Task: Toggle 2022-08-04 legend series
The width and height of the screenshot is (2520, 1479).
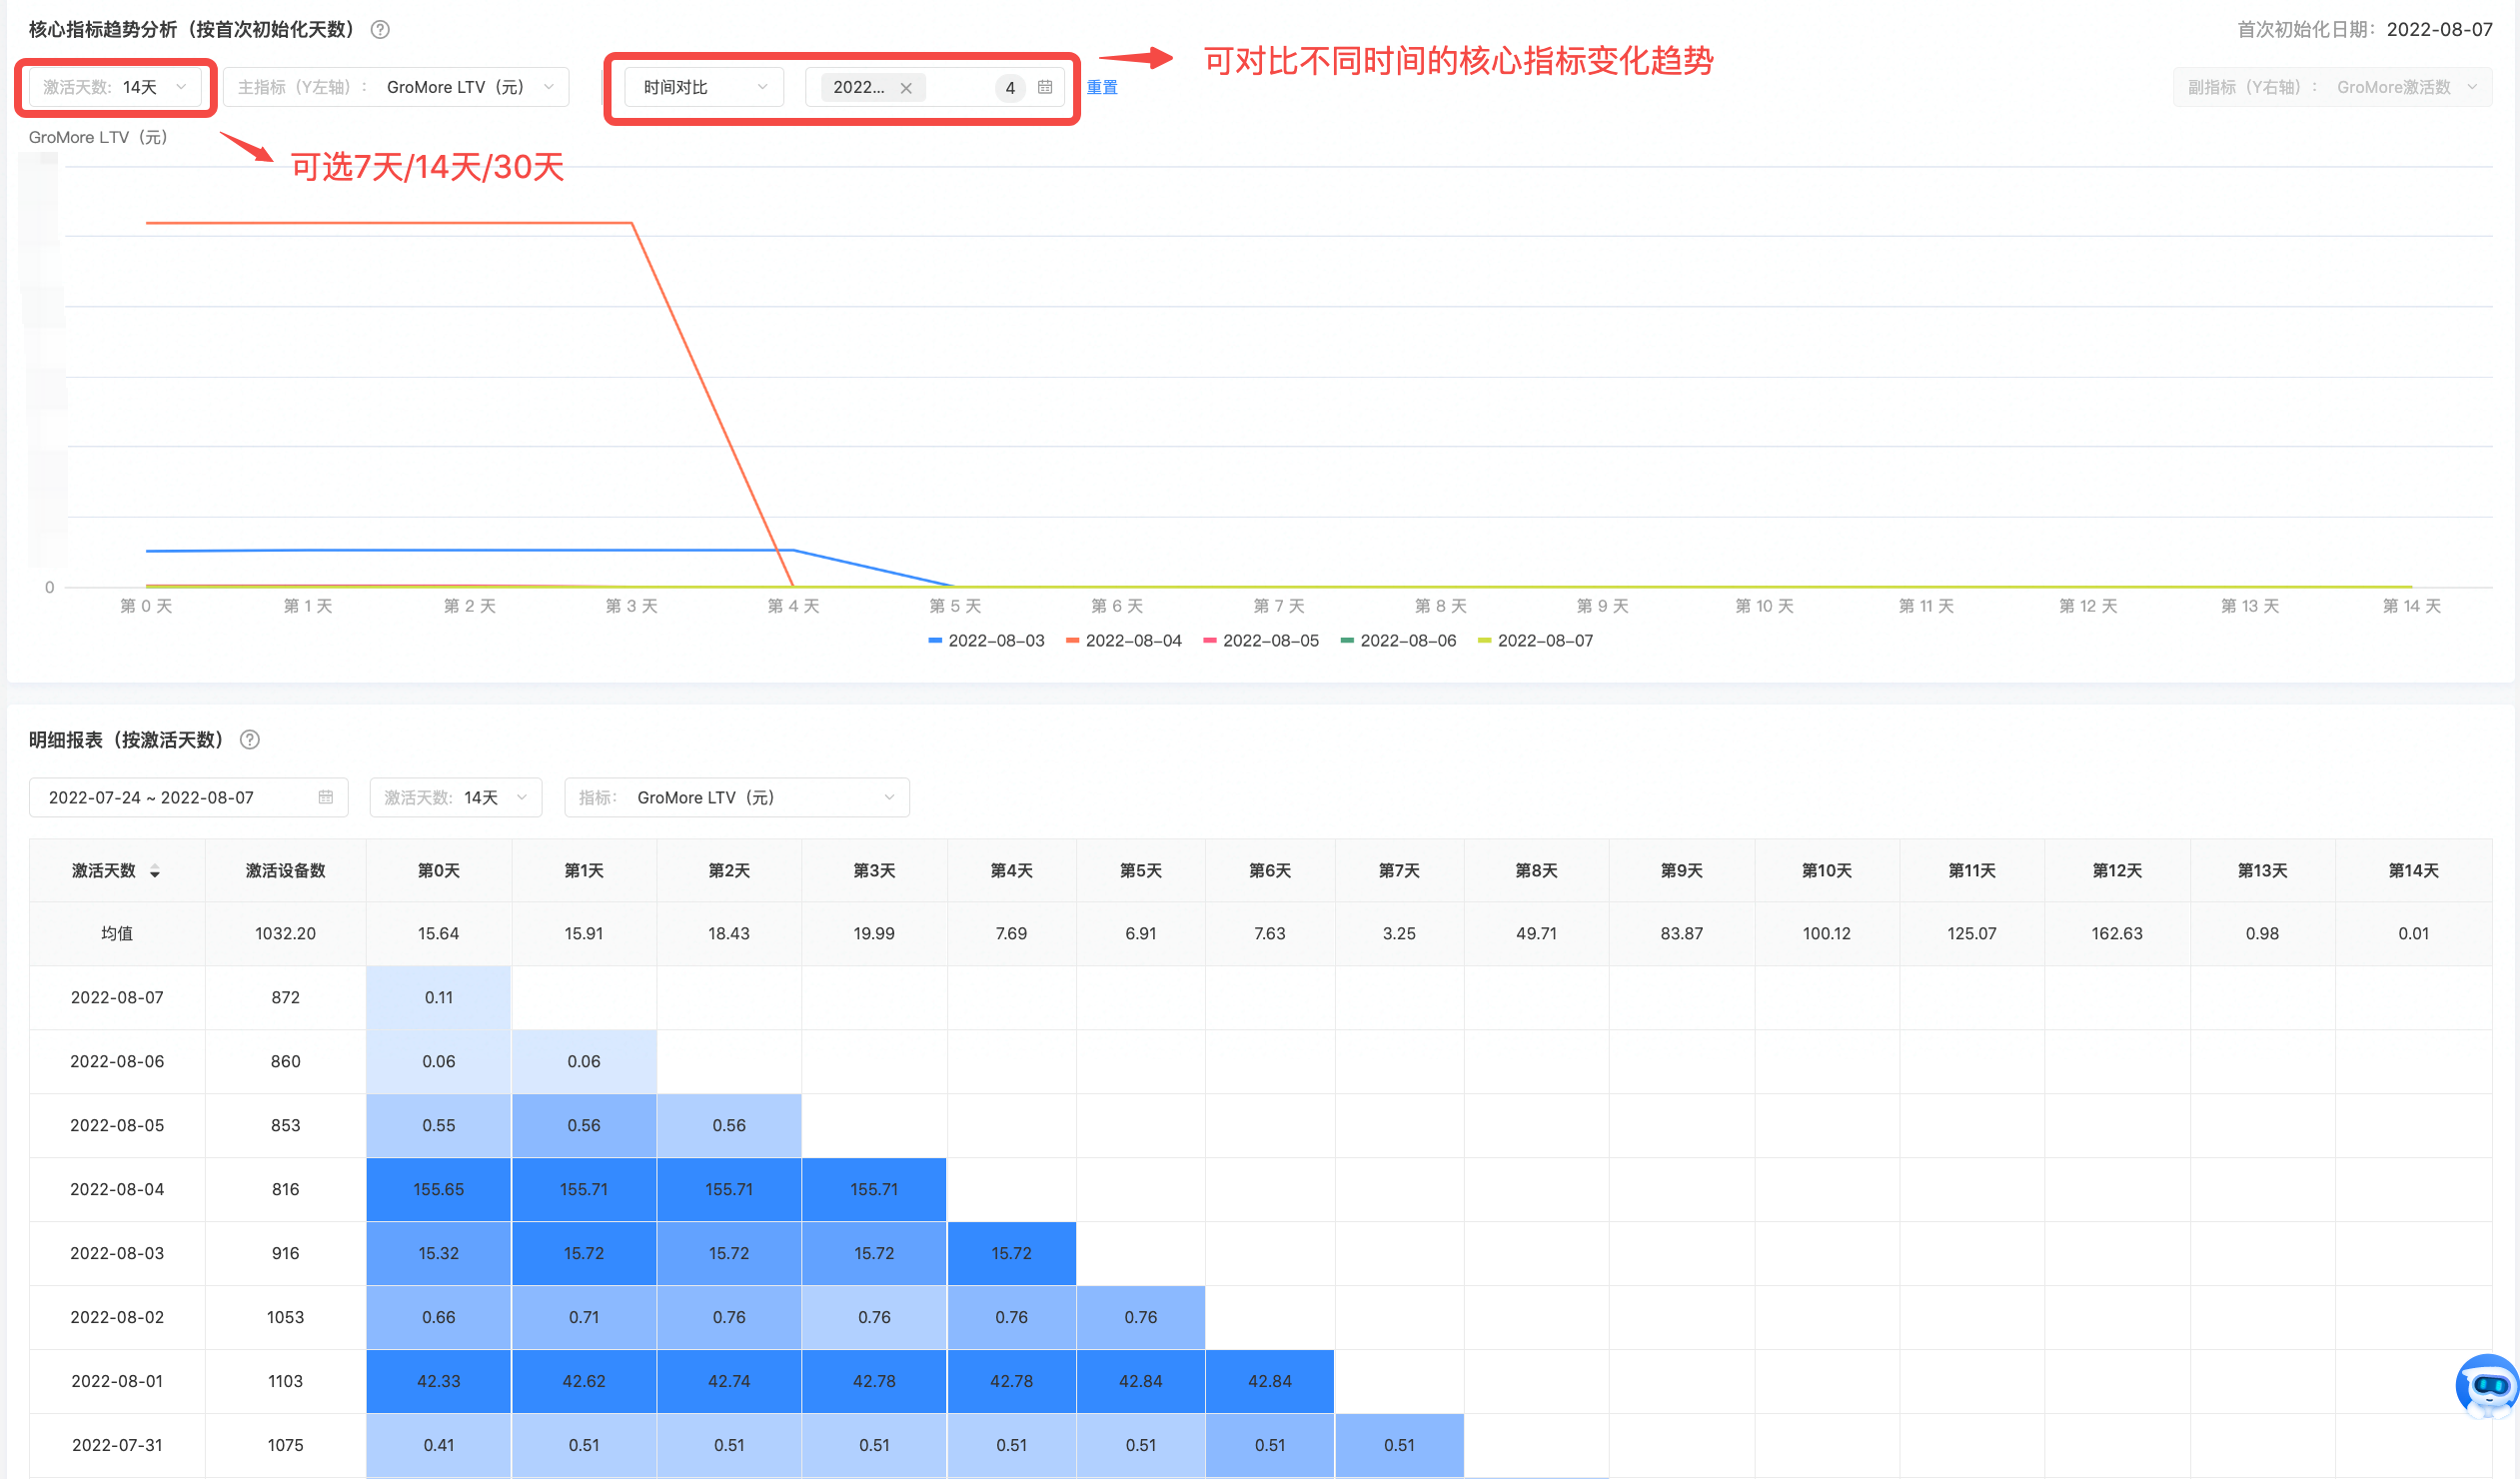Action: [x=1123, y=640]
